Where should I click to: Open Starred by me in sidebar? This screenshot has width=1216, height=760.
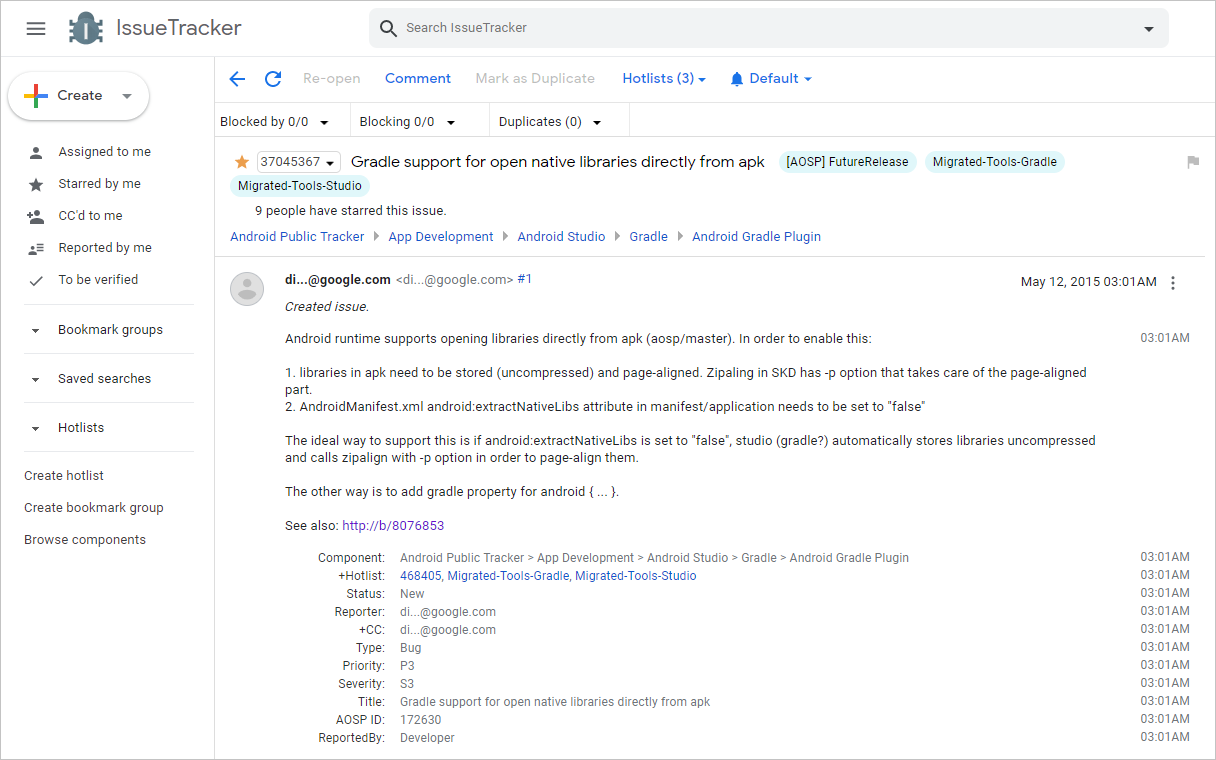tap(99, 184)
